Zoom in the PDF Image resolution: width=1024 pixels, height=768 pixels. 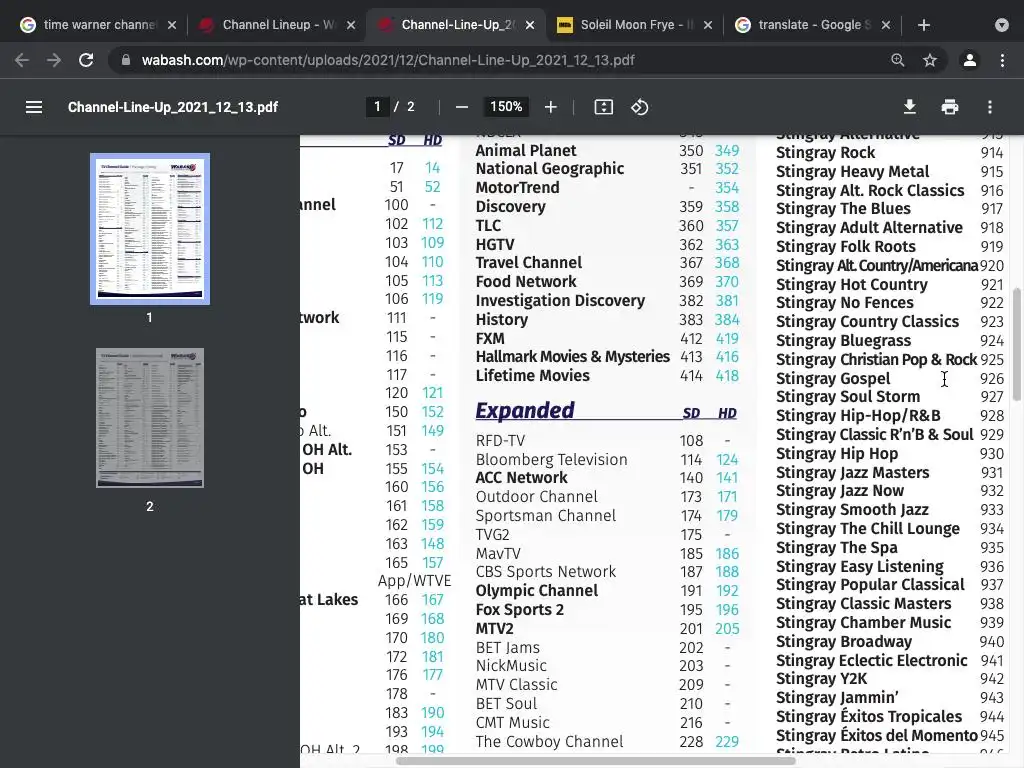tap(551, 107)
